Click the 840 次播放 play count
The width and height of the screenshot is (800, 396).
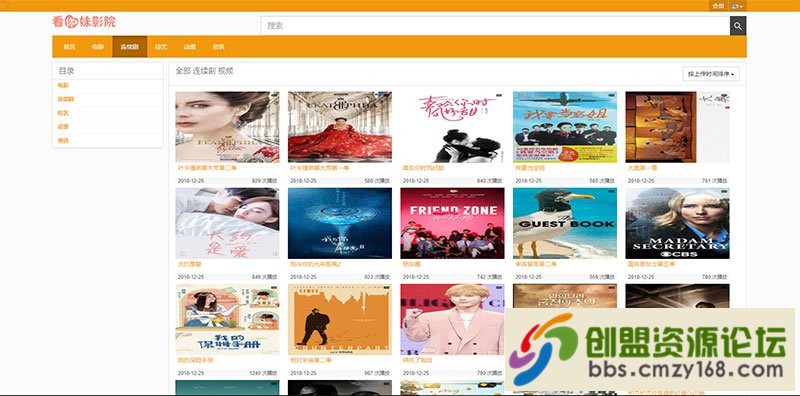point(489,181)
